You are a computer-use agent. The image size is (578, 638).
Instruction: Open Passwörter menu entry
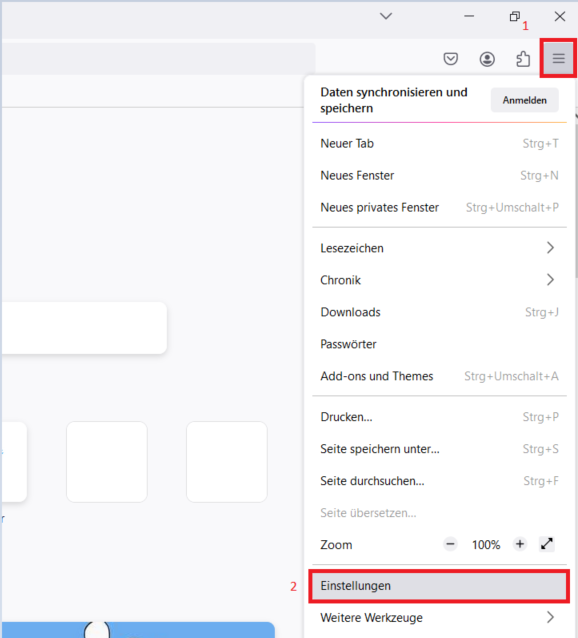(x=439, y=344)
